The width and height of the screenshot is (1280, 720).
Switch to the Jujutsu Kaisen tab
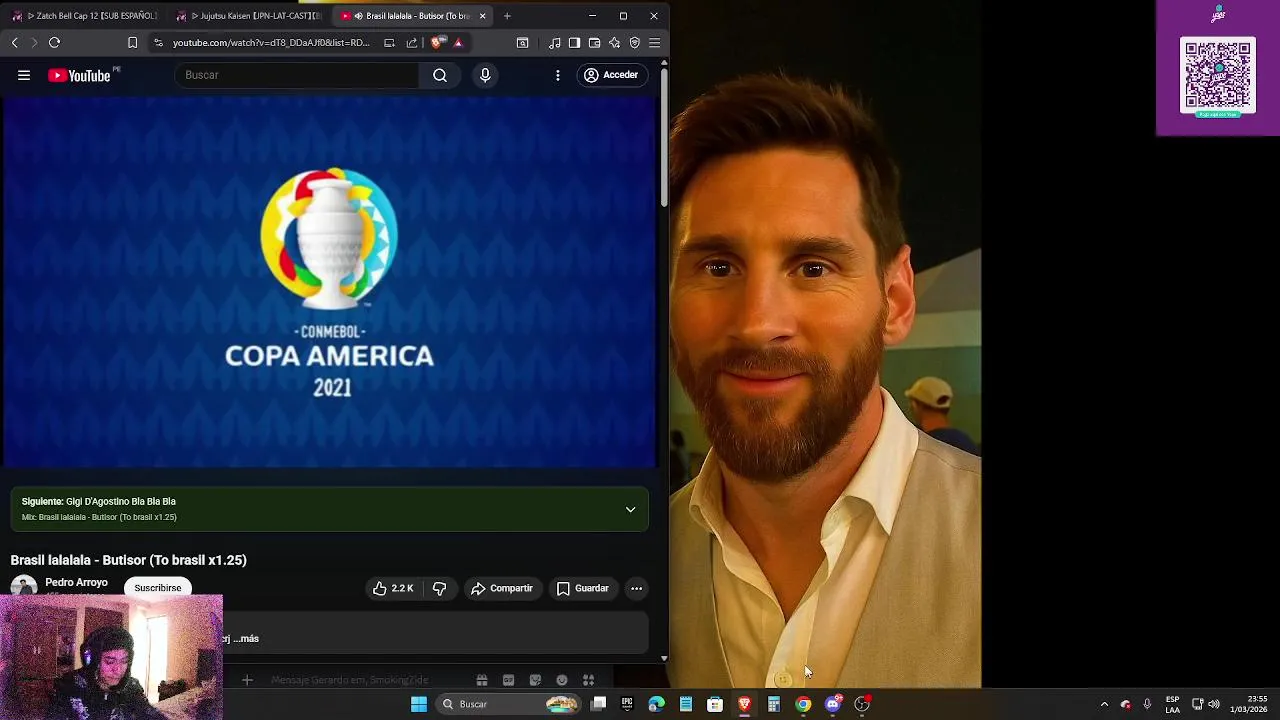(250, 16)
